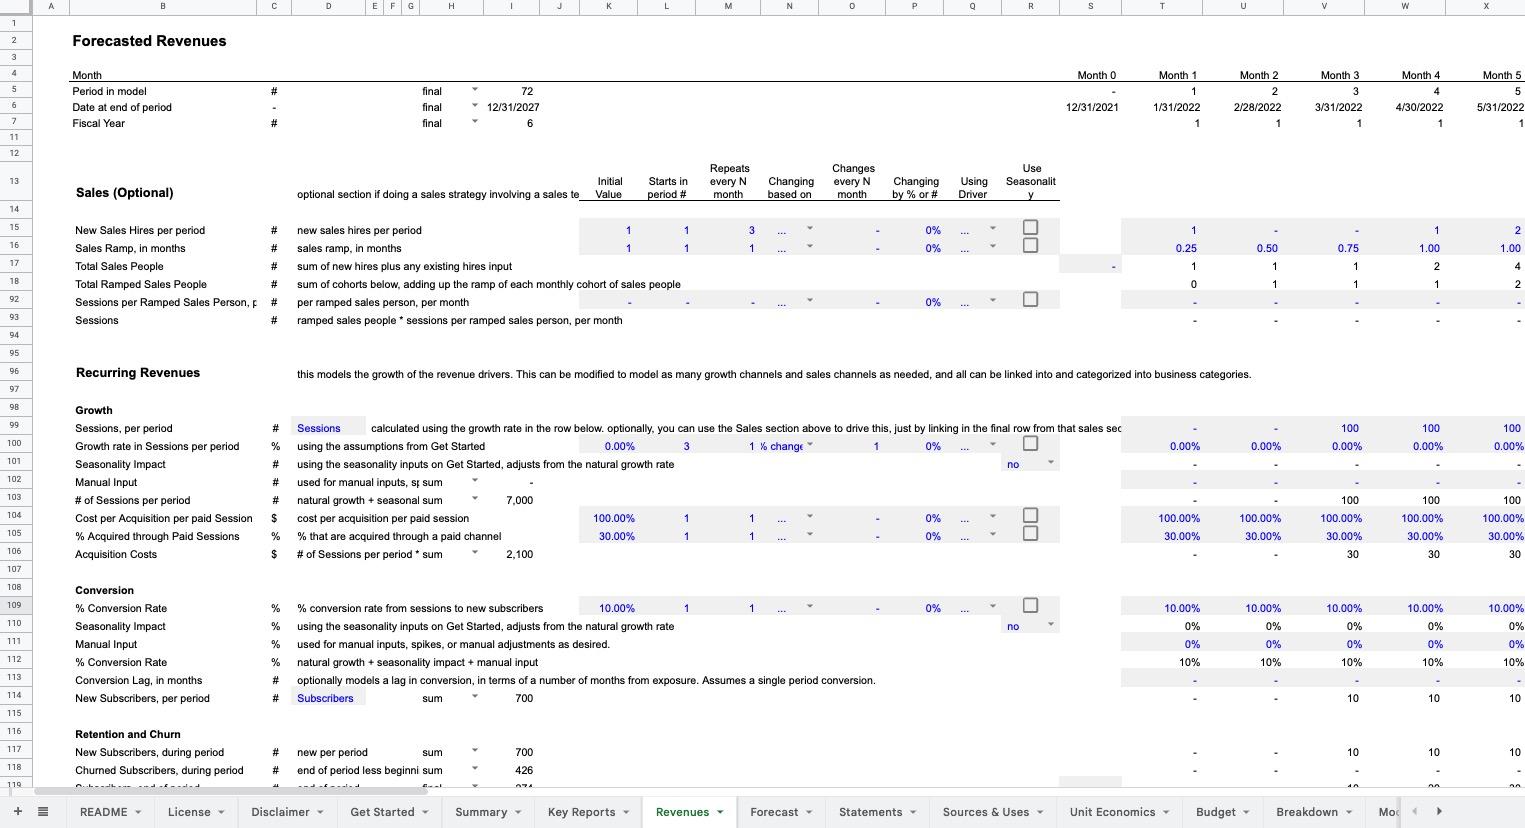
Task: Enable Use Seasonality for New Sales Hires
Action: tap(1031, 229)
